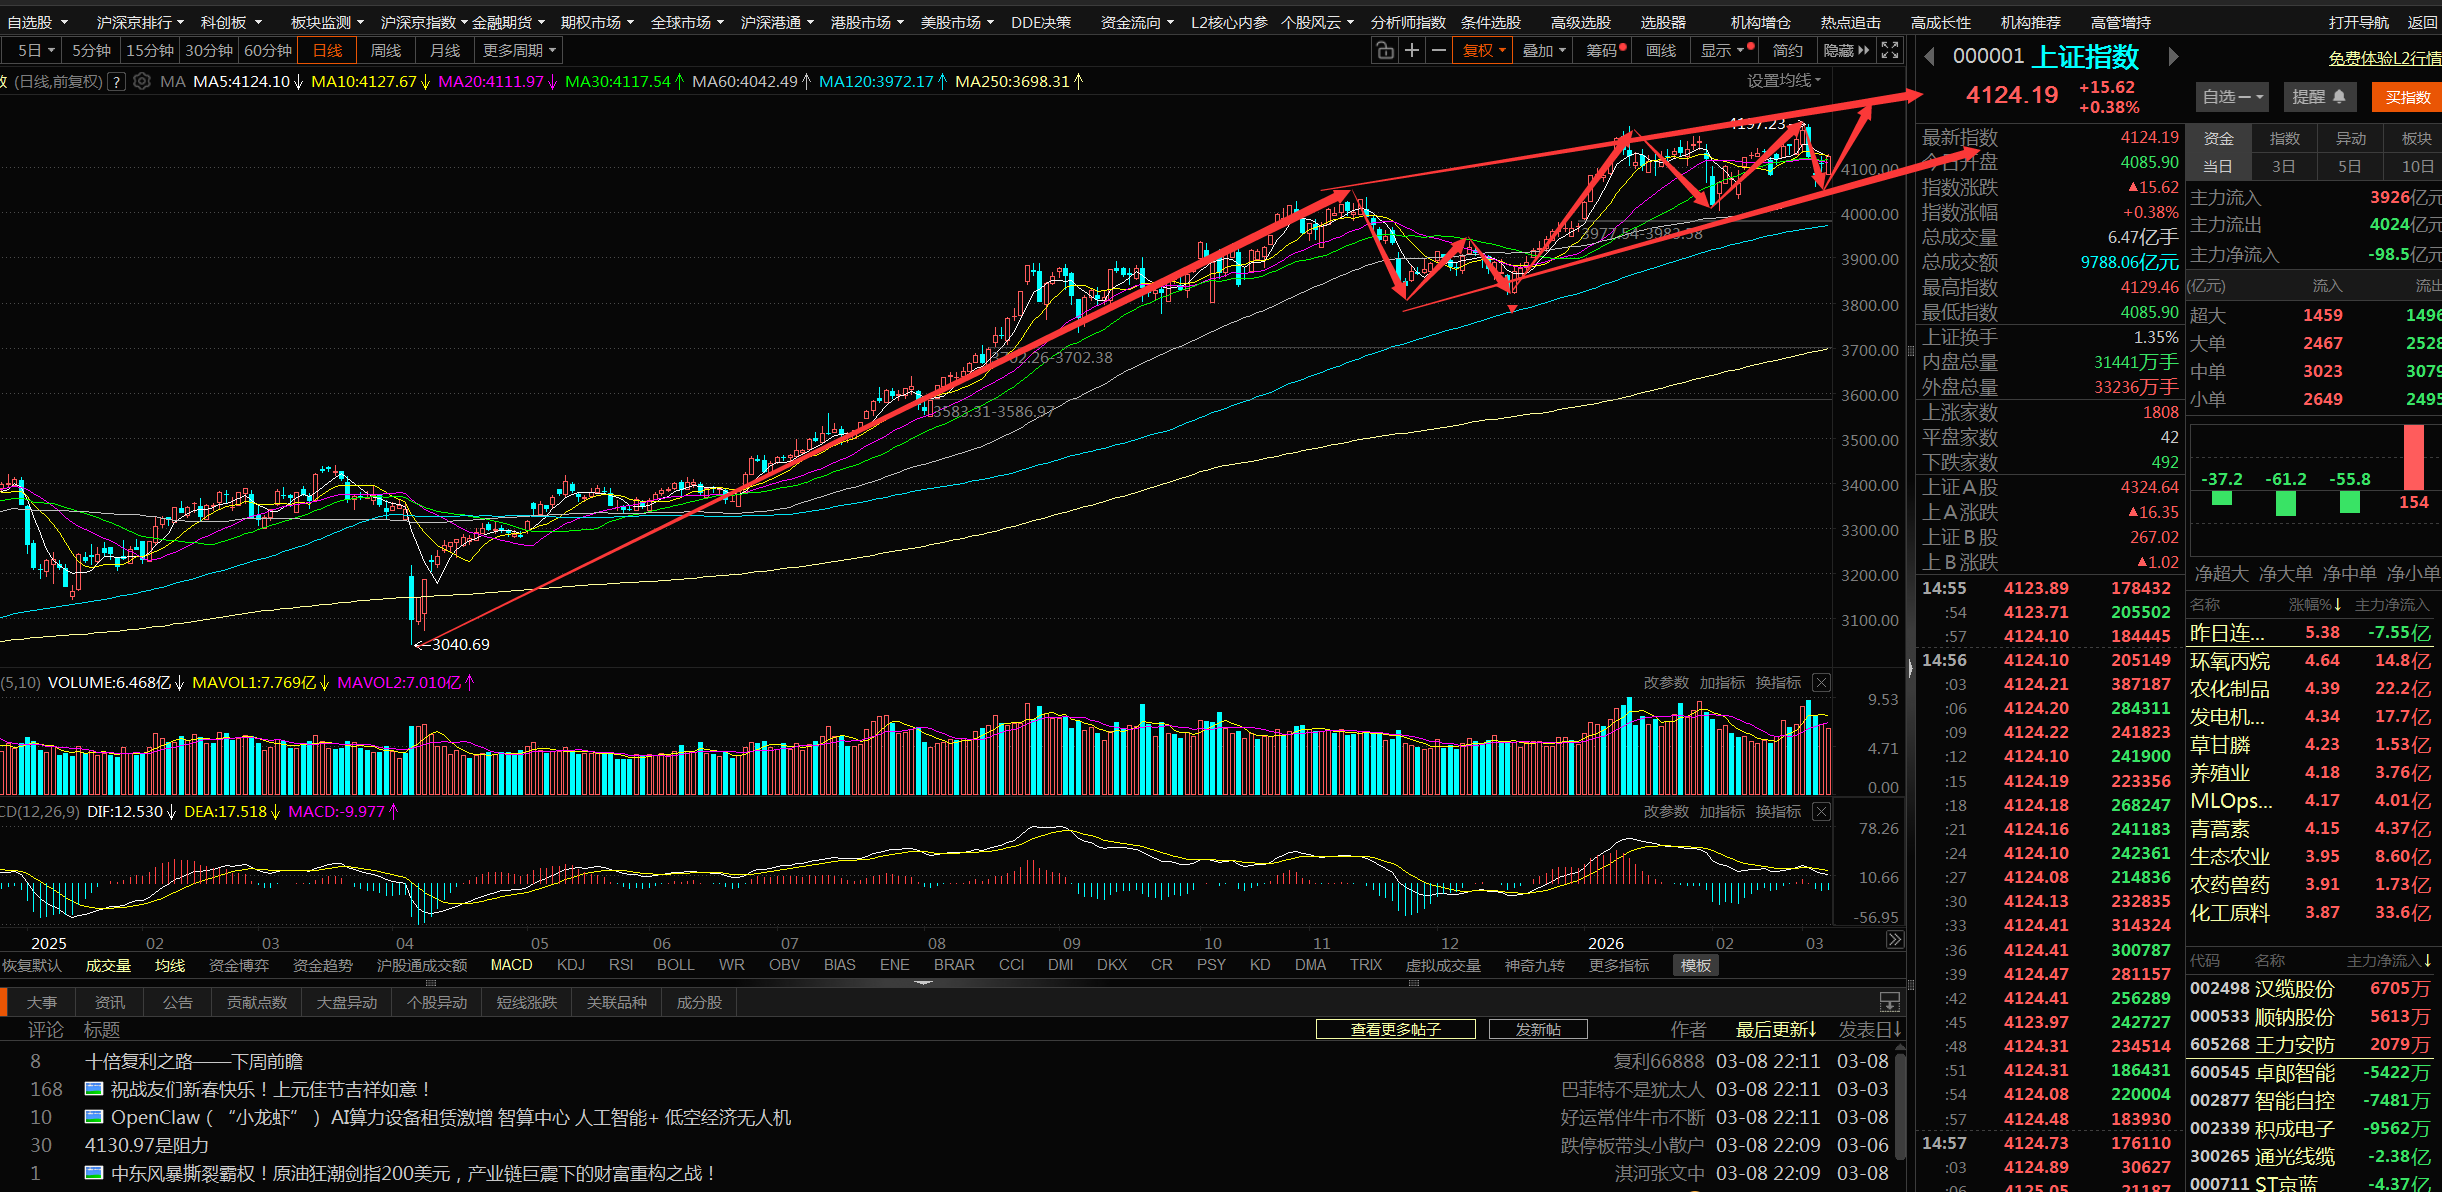Zoom out chart with minus icon
This screenshot has width=2442, height=1192.
(x=1438, y=51)
